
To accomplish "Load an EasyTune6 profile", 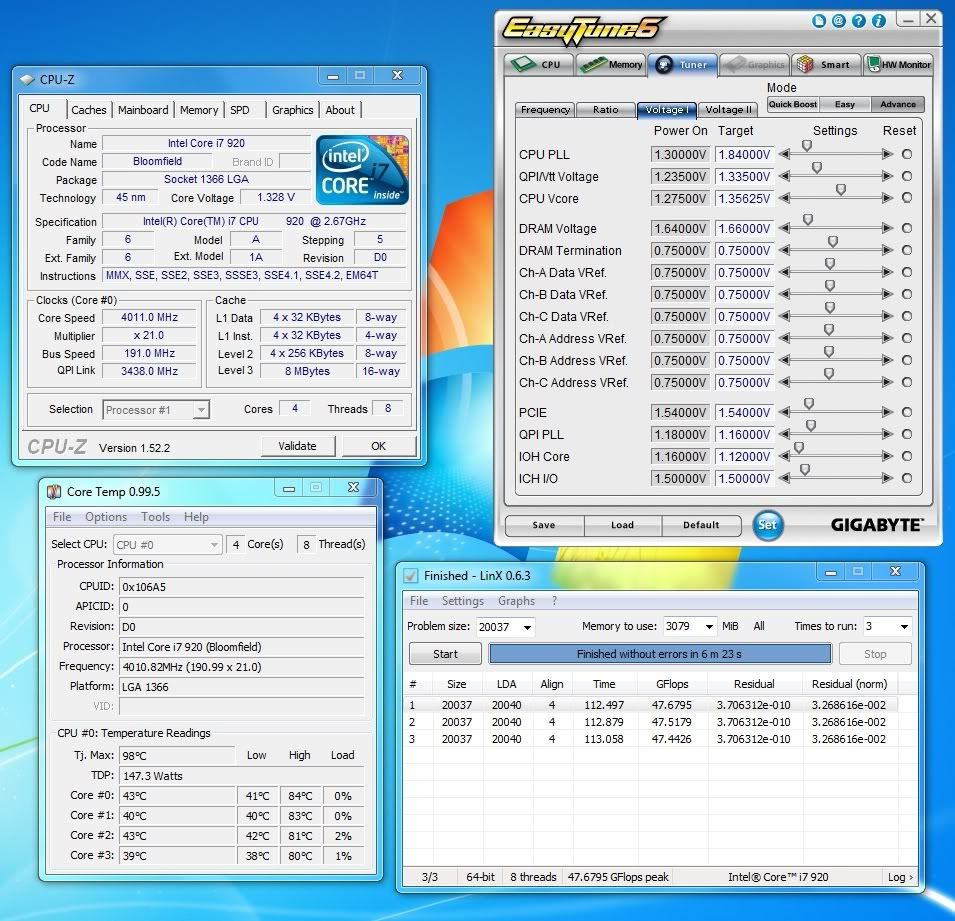I will tap(622, 525).
